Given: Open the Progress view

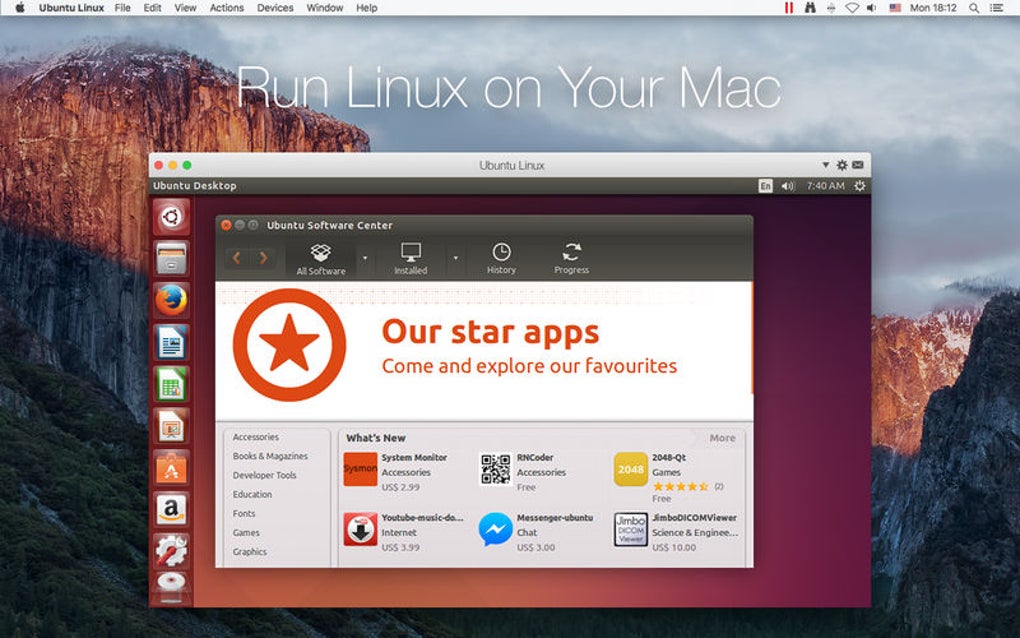Looking at the screenshot, I should [571, 259].
